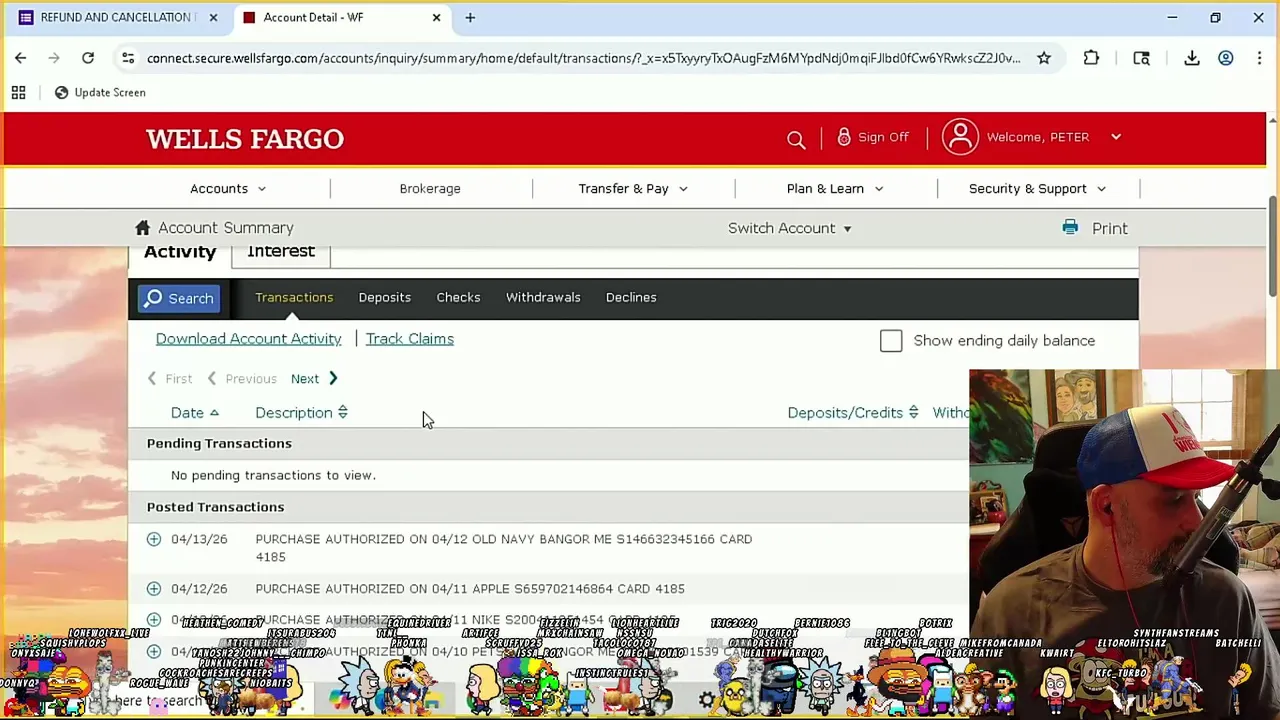Click the 'Pending Transactions' heading
Viewport: 1280px width, 720px height.
click(219, 443)
